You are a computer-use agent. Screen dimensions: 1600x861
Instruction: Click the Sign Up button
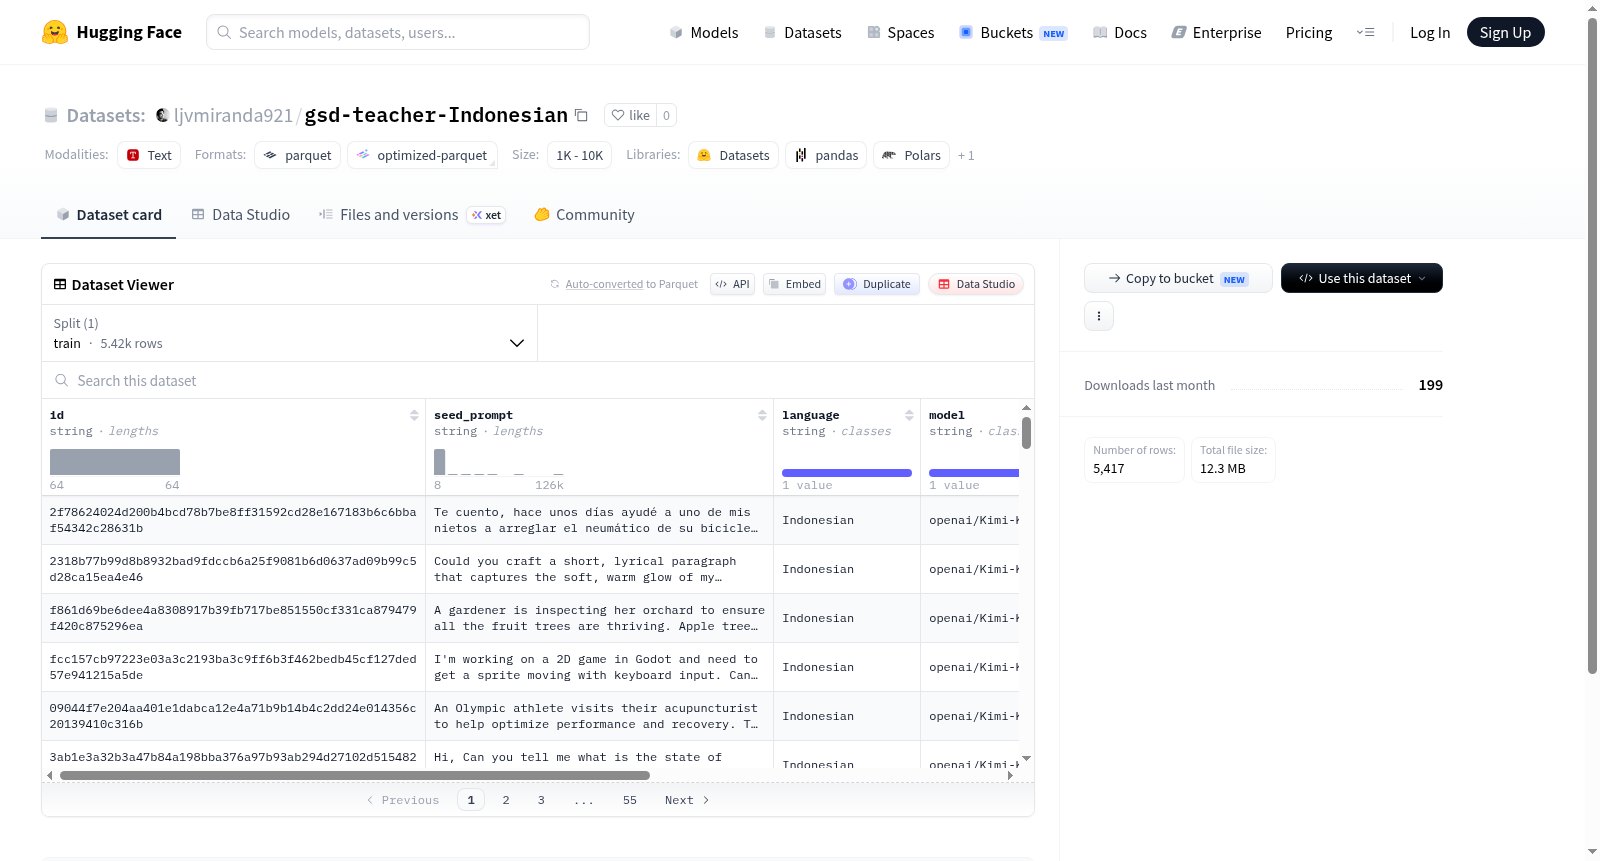click(1506, 32)
